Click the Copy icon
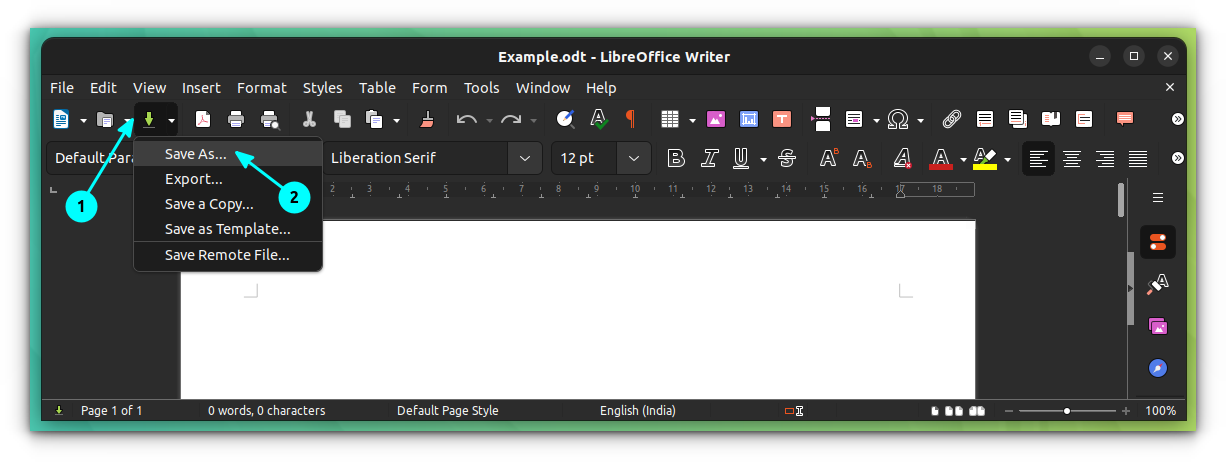The image size is (1226, 463). [342, 120]
